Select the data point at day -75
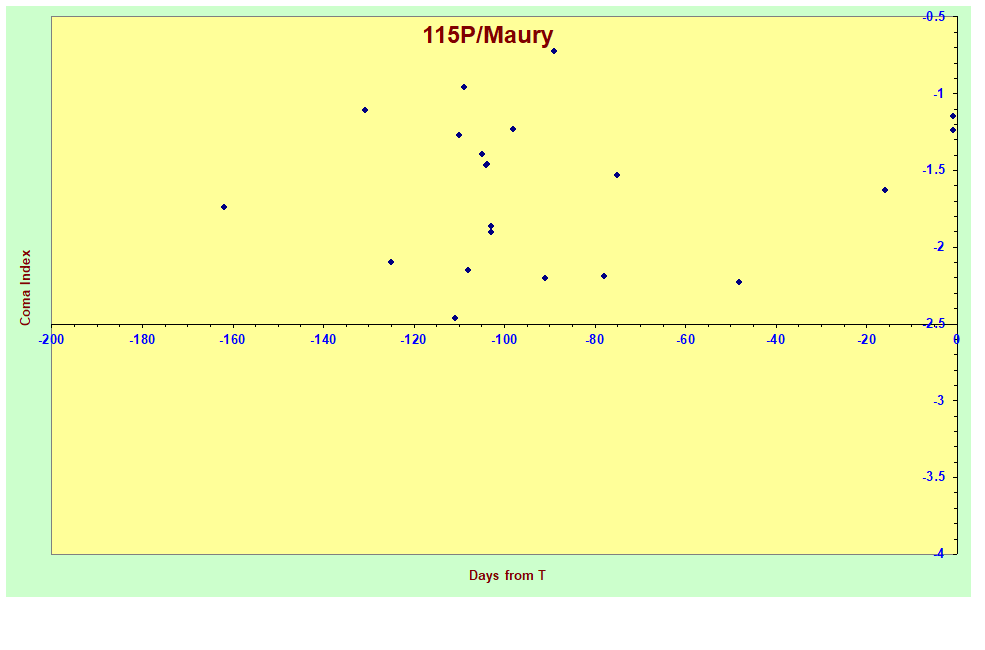985x650 pixels. click(x=617, y=175)
